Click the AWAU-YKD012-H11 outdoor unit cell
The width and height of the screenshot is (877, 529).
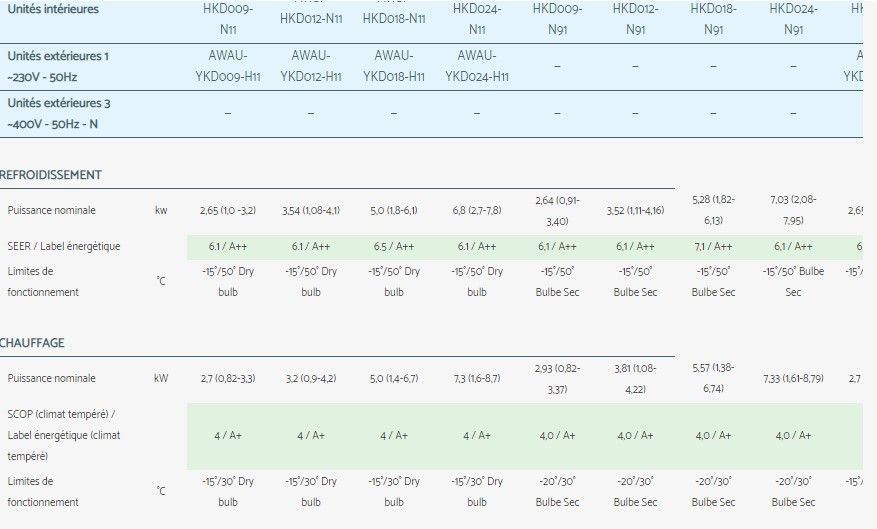click(311, 66)
